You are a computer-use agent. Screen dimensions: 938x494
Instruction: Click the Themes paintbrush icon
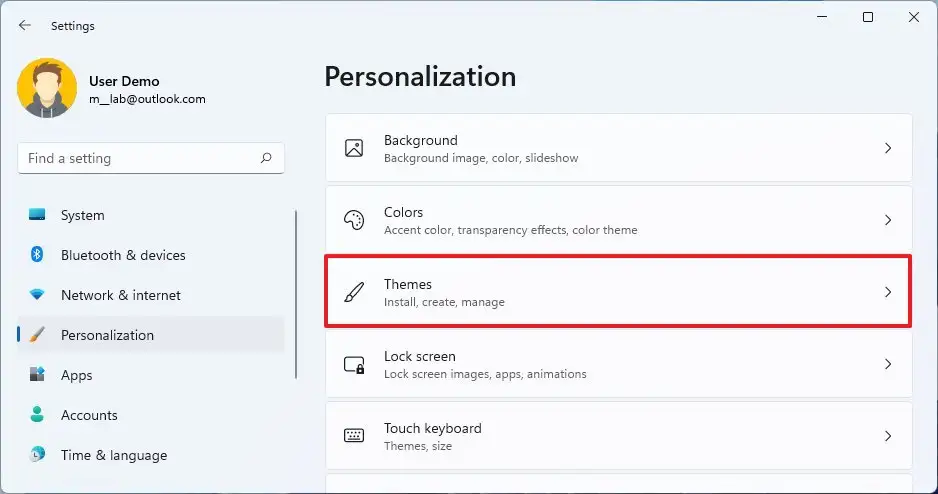tap(354, 292)
